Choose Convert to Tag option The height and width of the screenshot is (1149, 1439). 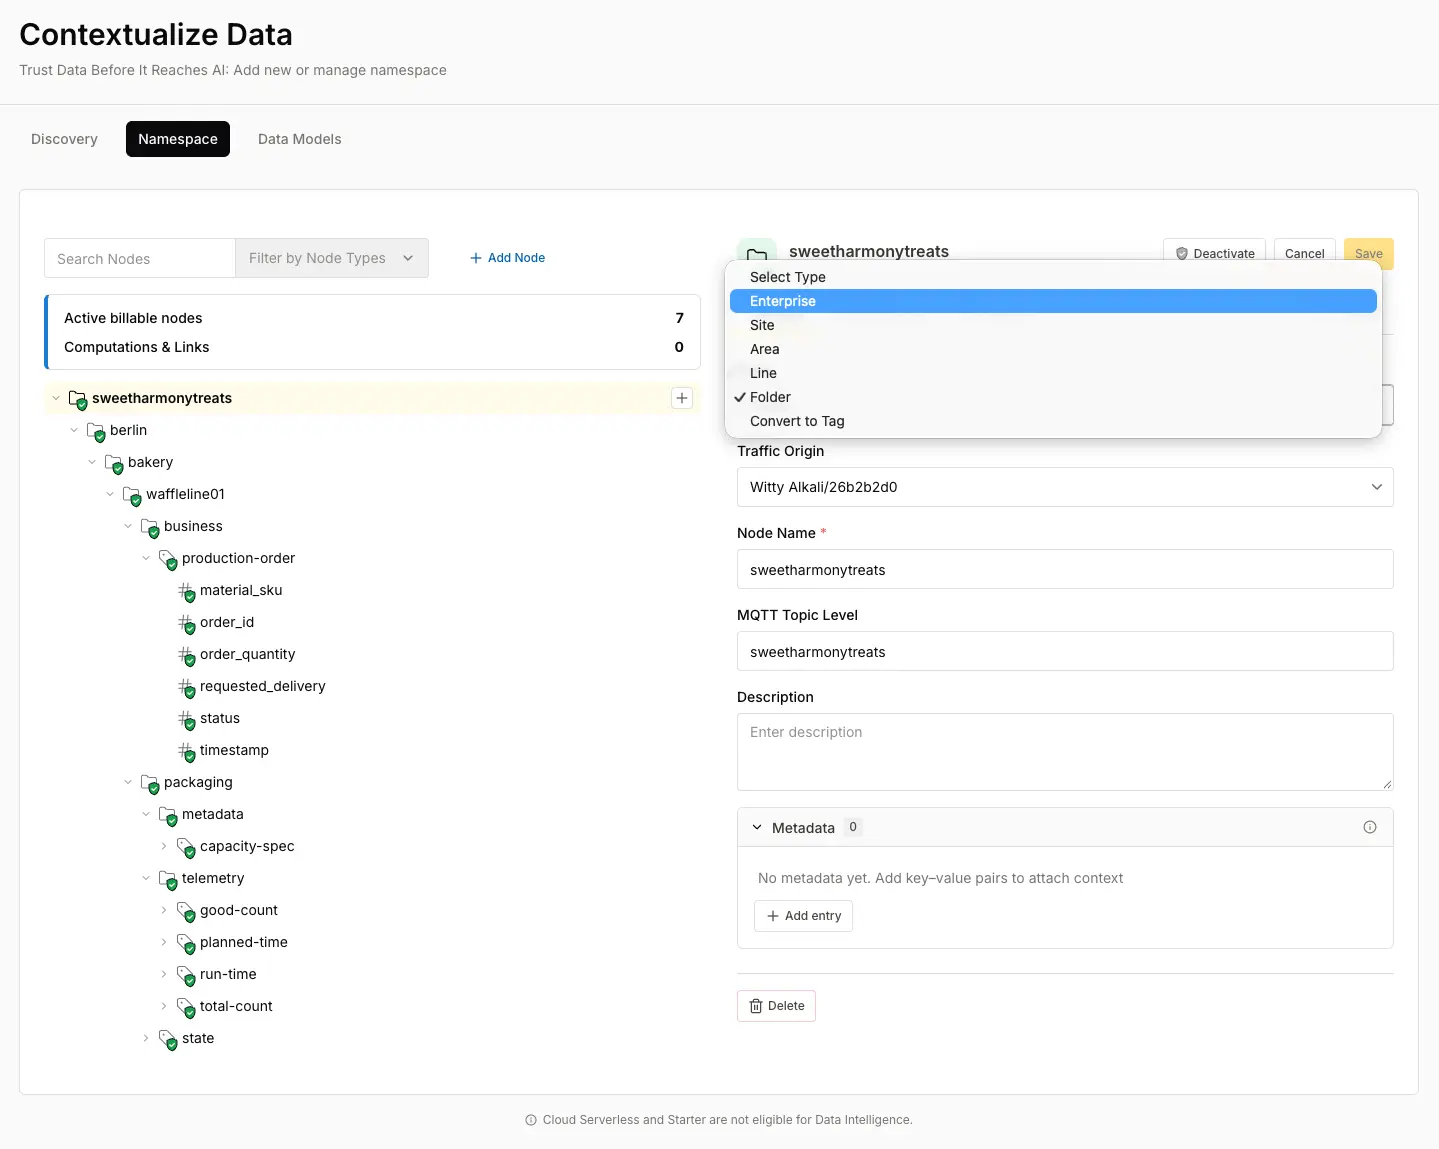(1053, 421)
